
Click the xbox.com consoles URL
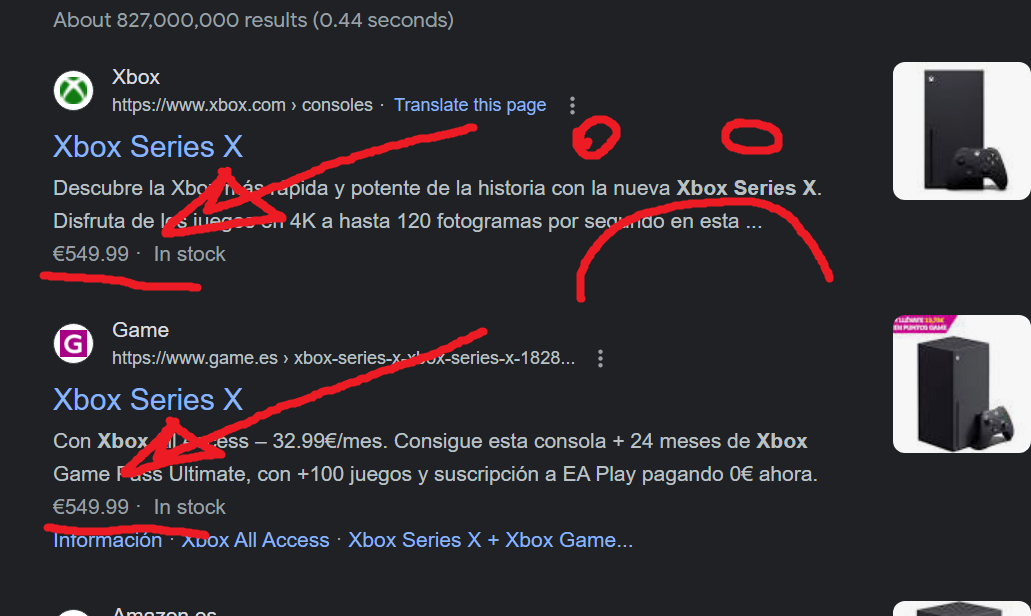pyautogui.click(x=242, y=105)
